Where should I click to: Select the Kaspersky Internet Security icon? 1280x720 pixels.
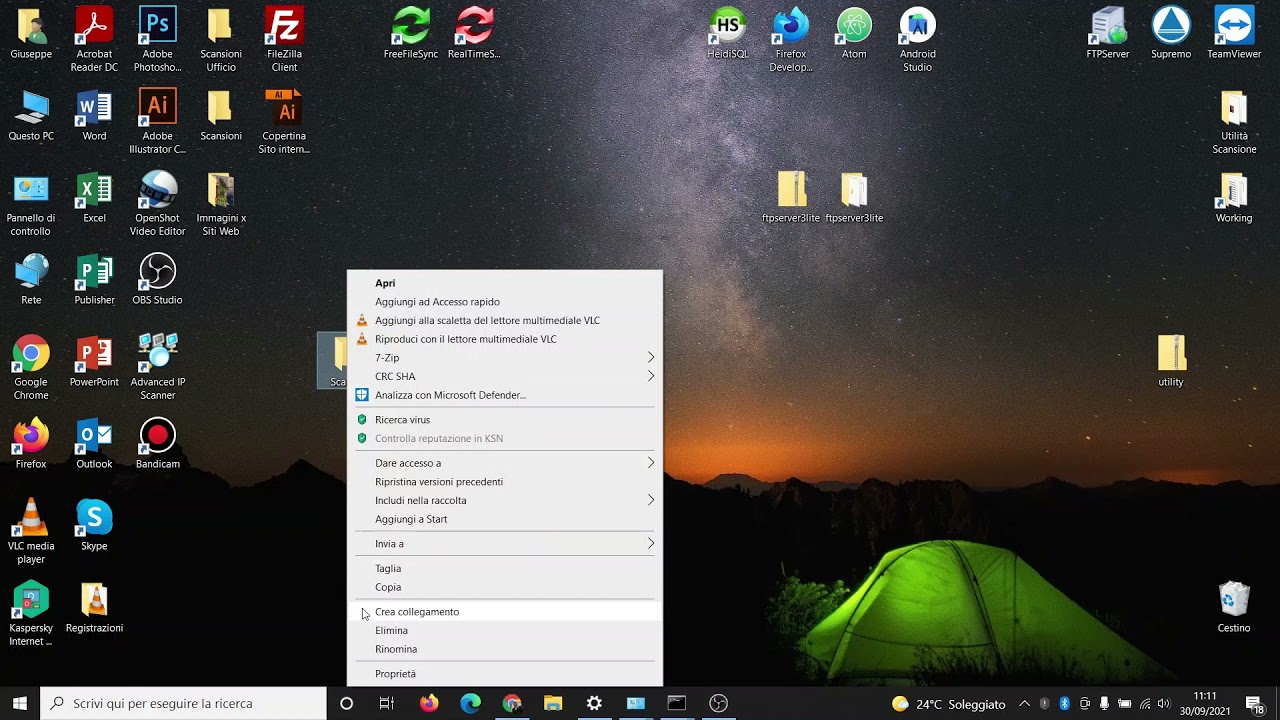point(31,614)
